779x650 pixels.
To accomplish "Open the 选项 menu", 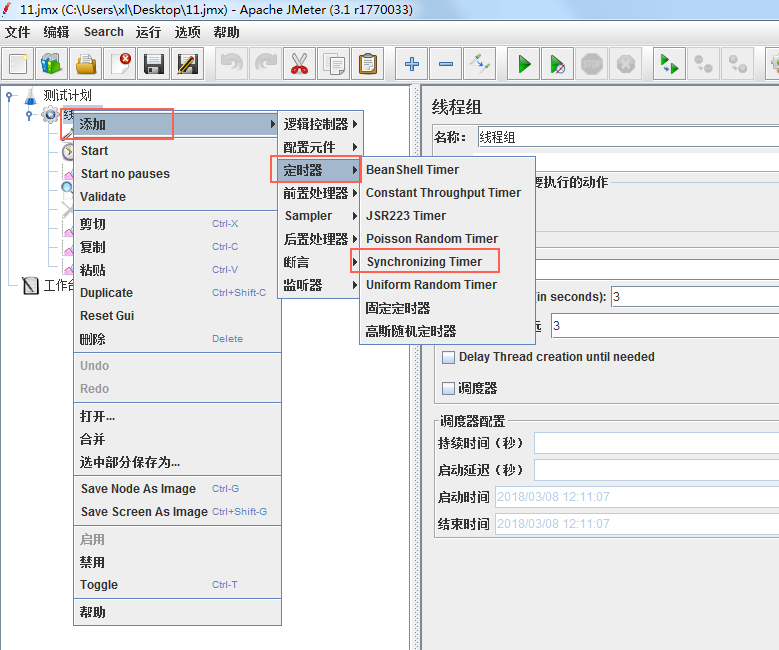I will pyautogui.click(x=187, y=32).
